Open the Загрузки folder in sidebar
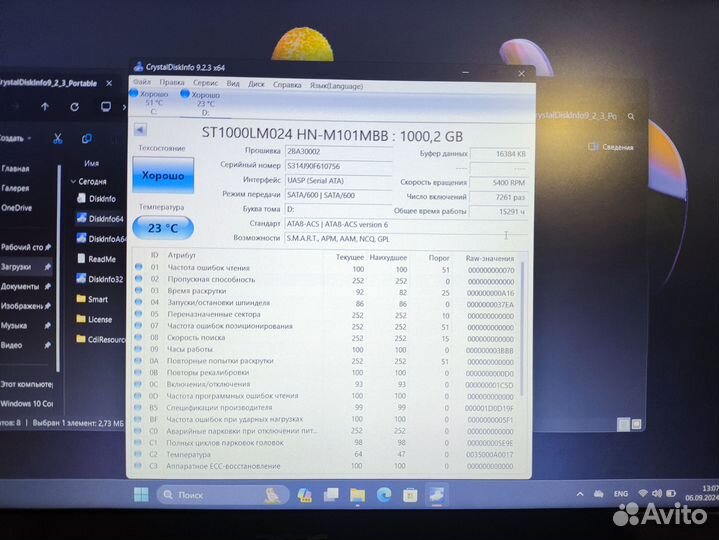This screenshot has height=540, width=719. [x=16, y=267]
